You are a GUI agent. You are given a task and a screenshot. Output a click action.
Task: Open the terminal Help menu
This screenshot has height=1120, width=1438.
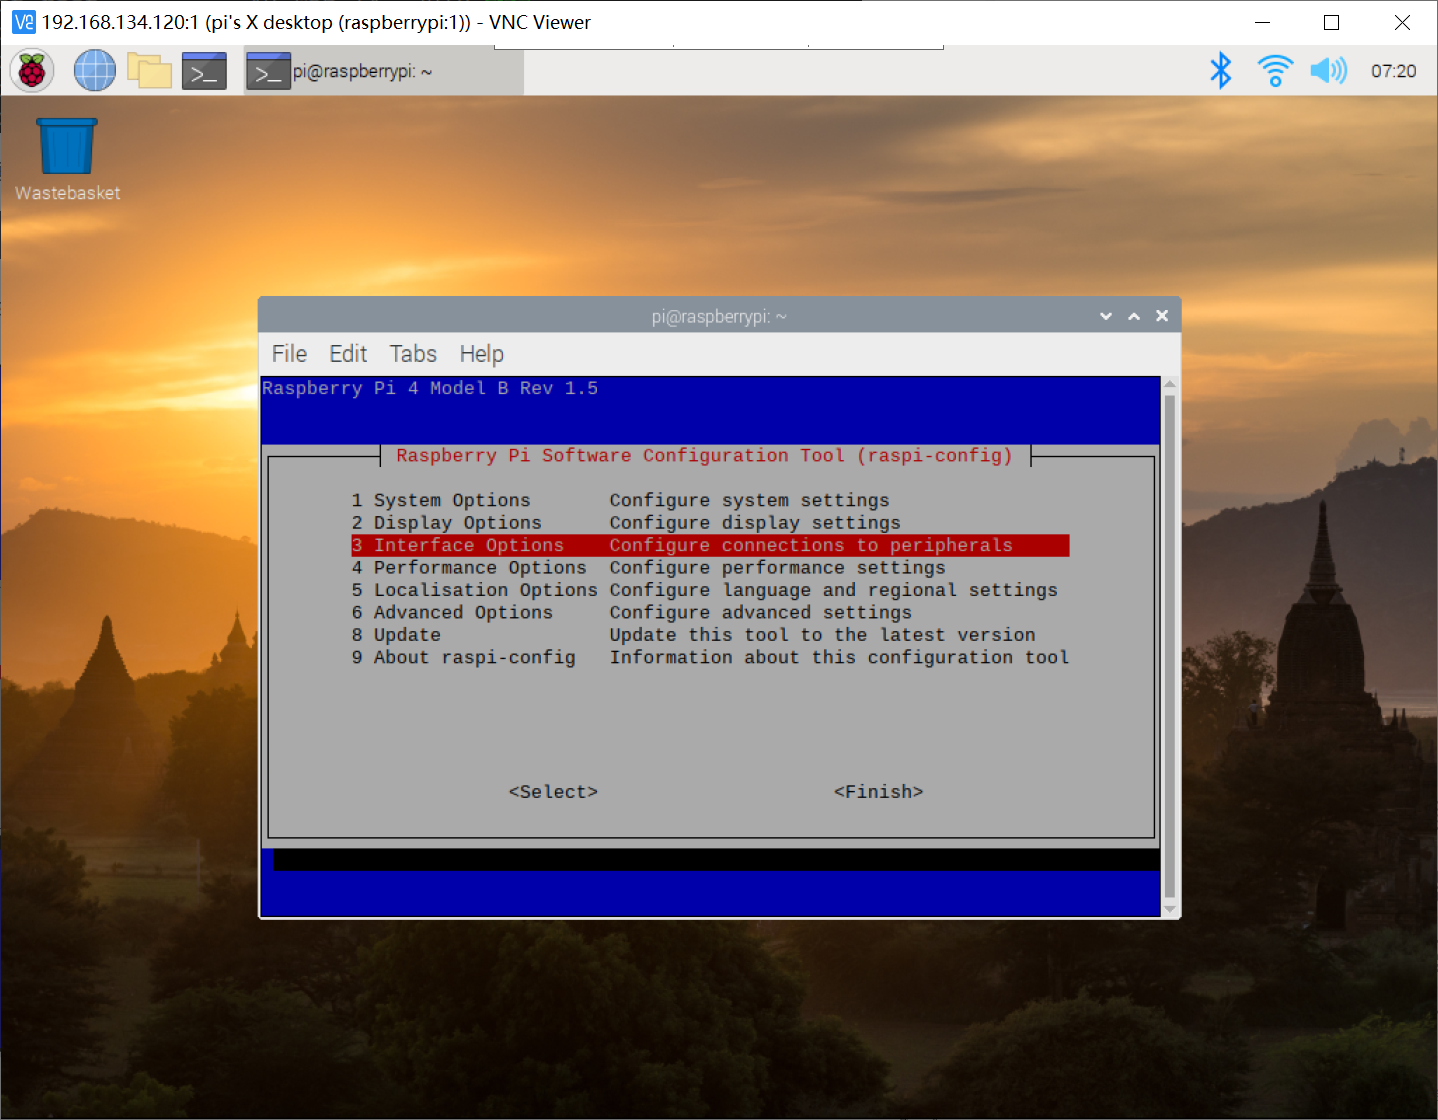coord(481,354)
